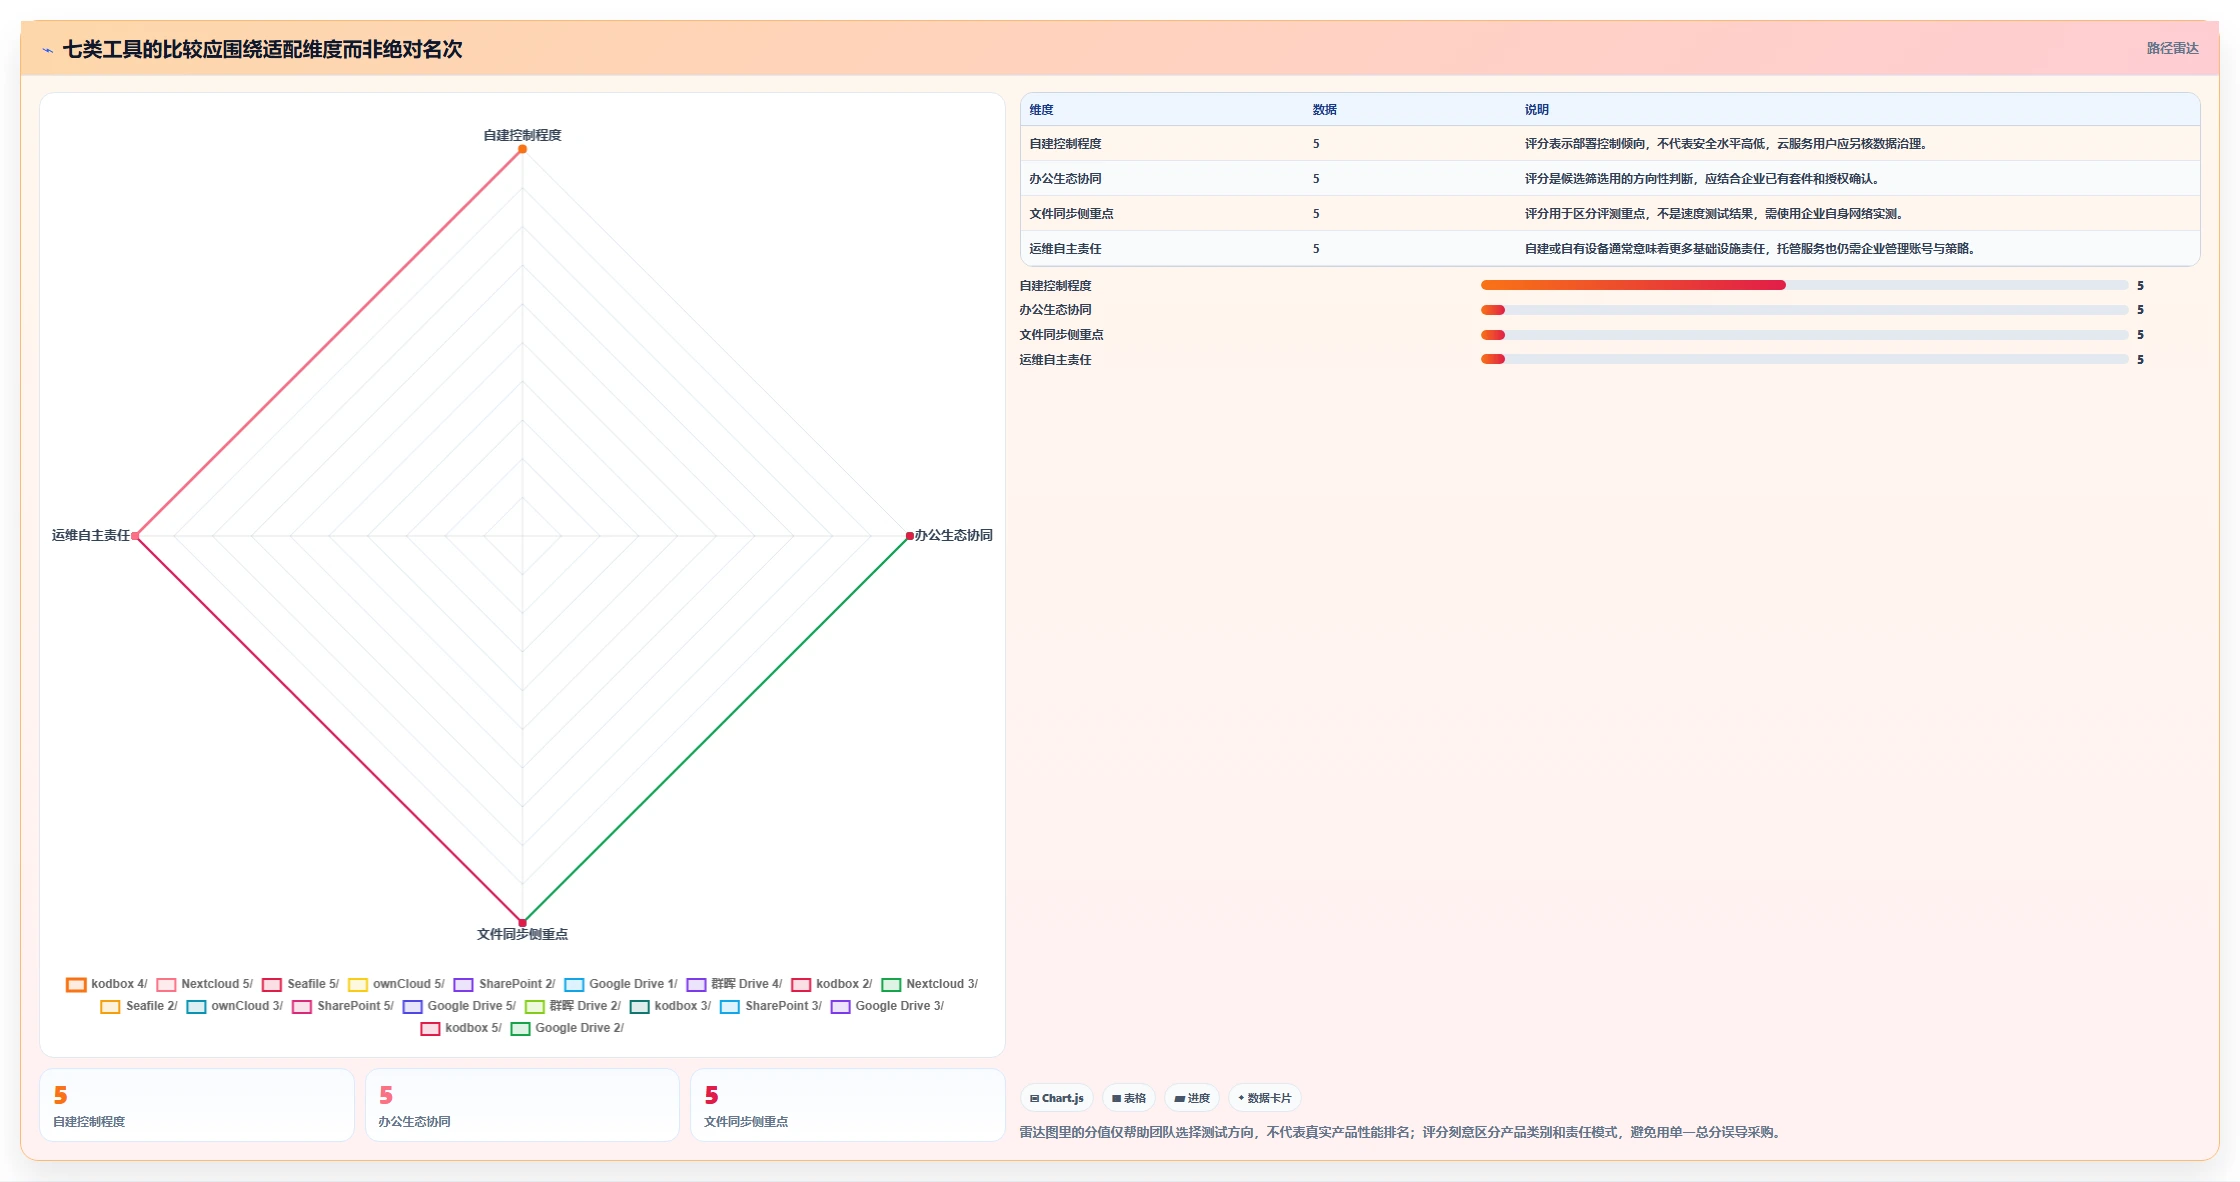Click the footnote starting 雷达图里的分值
Viewport: 2240px width, 1182px height.
[x=1402, y=1132]
